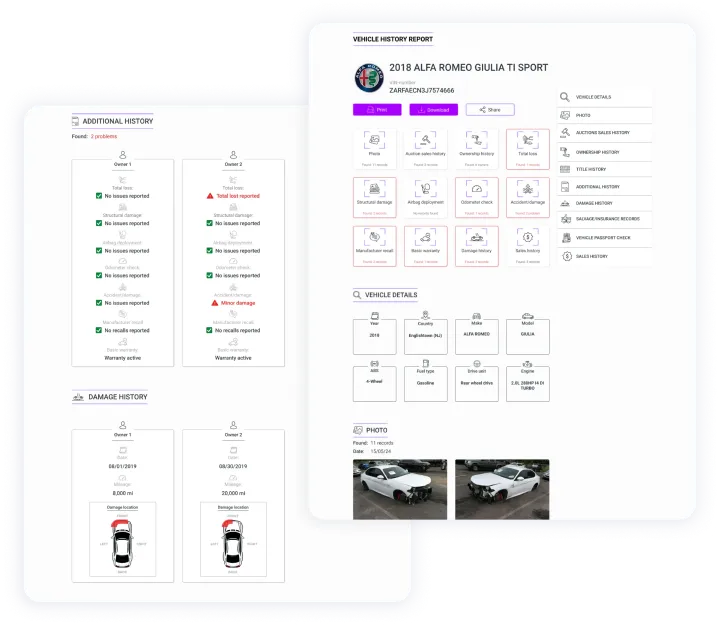Click the Owner 2 person icon in Additional History
Image resolution: width=719 pixels, height=625 pixels.
pyautogui.click(x=233, y=155)
